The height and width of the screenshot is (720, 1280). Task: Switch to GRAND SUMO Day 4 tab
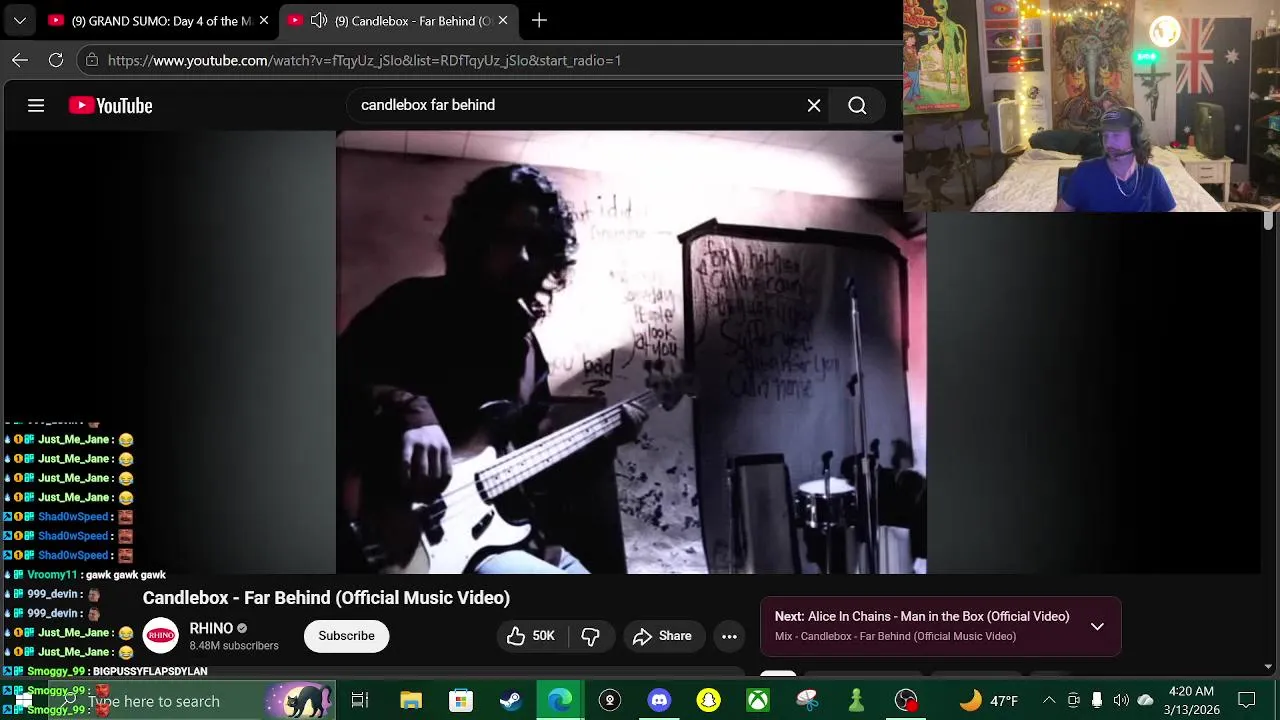pos(158,20)
